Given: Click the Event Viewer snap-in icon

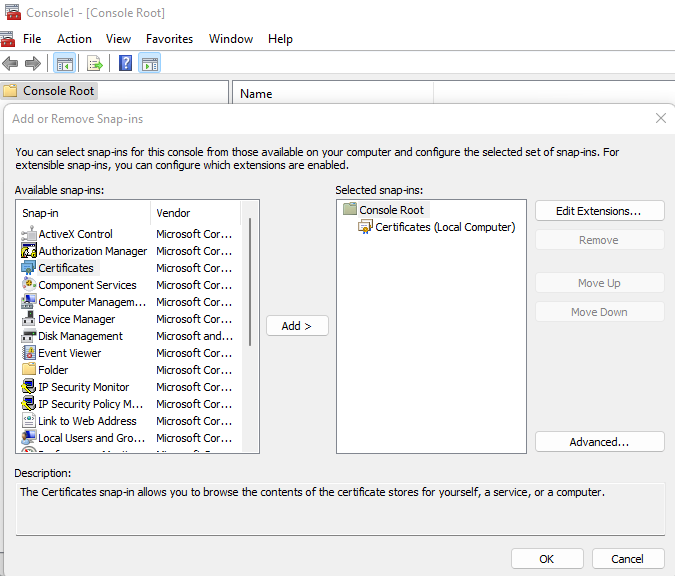Looking at the screenshot, I should [28, 353].
